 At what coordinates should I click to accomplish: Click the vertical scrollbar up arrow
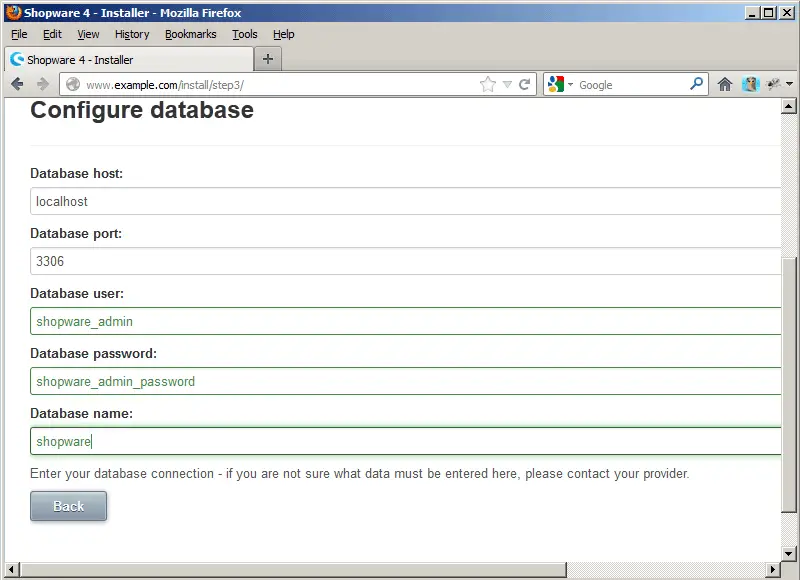788,106
